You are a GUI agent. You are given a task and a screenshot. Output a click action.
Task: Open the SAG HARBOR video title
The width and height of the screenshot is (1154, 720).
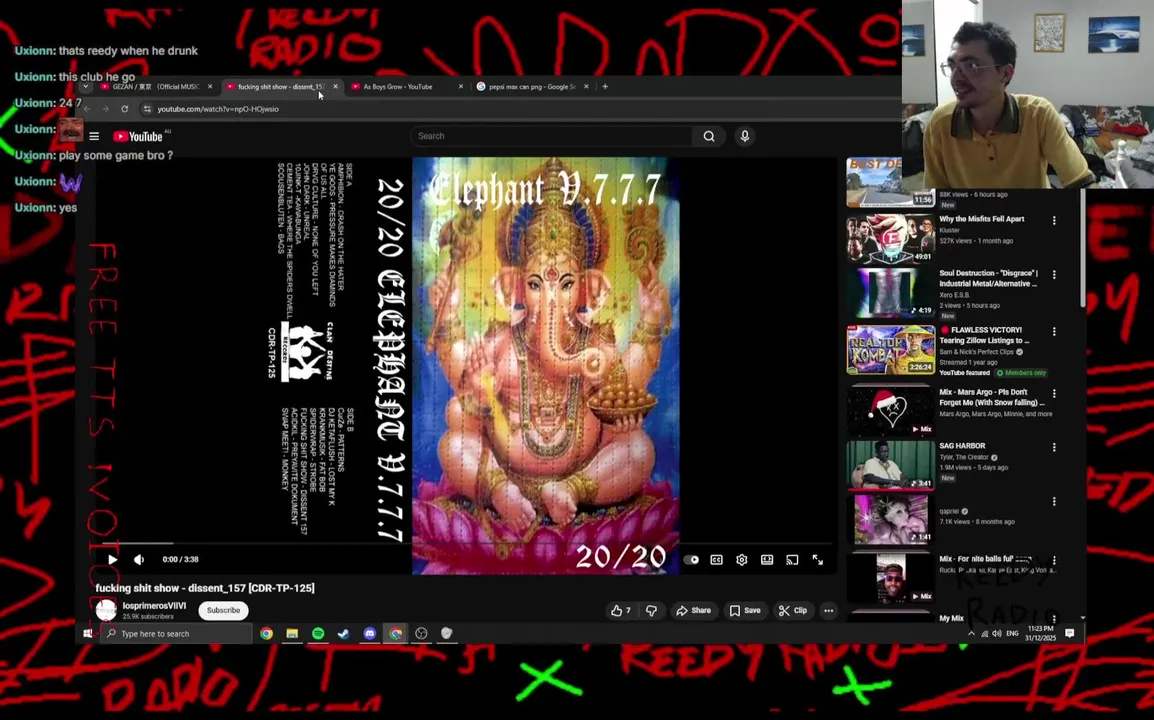coord(962,446)
